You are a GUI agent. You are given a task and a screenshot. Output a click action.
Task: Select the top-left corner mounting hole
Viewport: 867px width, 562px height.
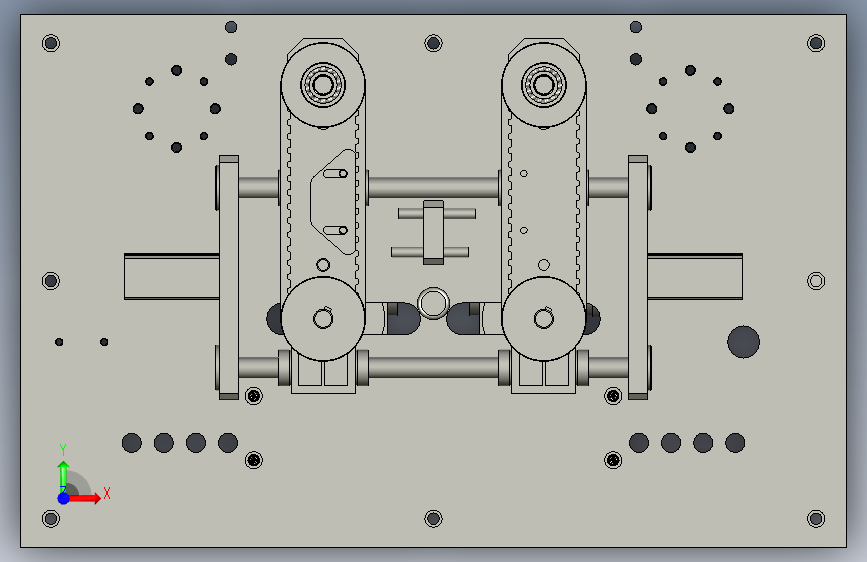pyautogui.click(x=51, y=43)
